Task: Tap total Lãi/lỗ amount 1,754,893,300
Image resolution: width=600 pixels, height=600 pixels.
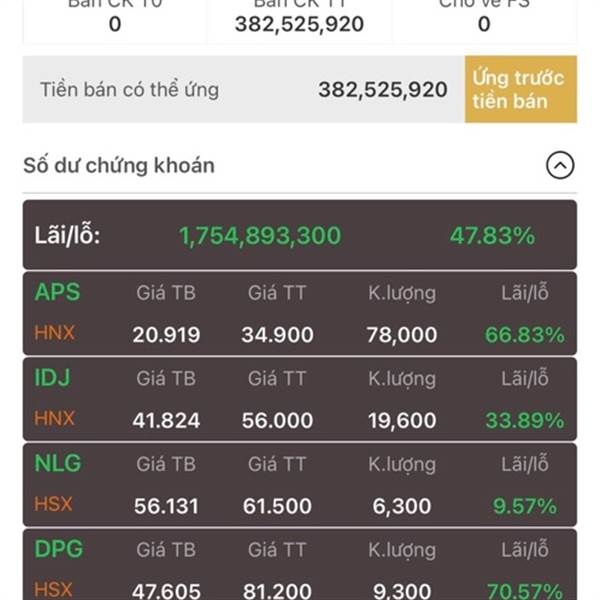Action: coord(260,235)
